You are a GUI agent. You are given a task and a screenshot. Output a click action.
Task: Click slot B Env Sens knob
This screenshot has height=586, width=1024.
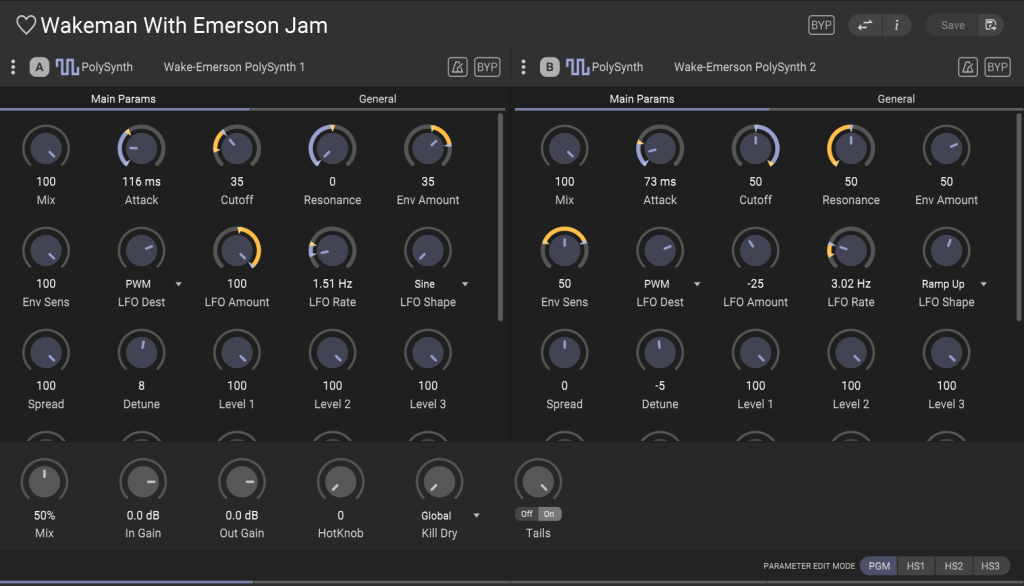click(564, 250)
